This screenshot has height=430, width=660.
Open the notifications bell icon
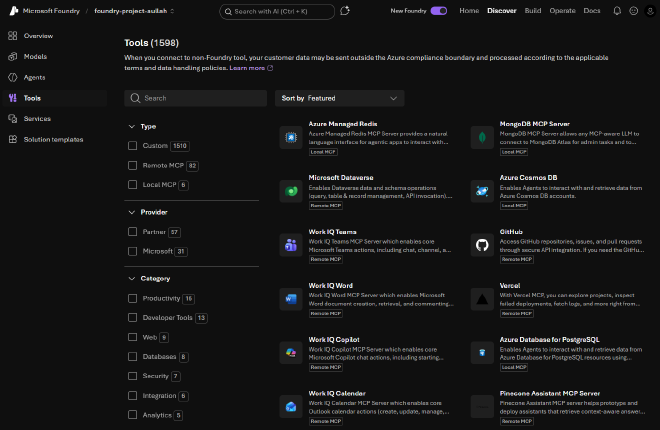pyautogui.click(x=617, y=11)
